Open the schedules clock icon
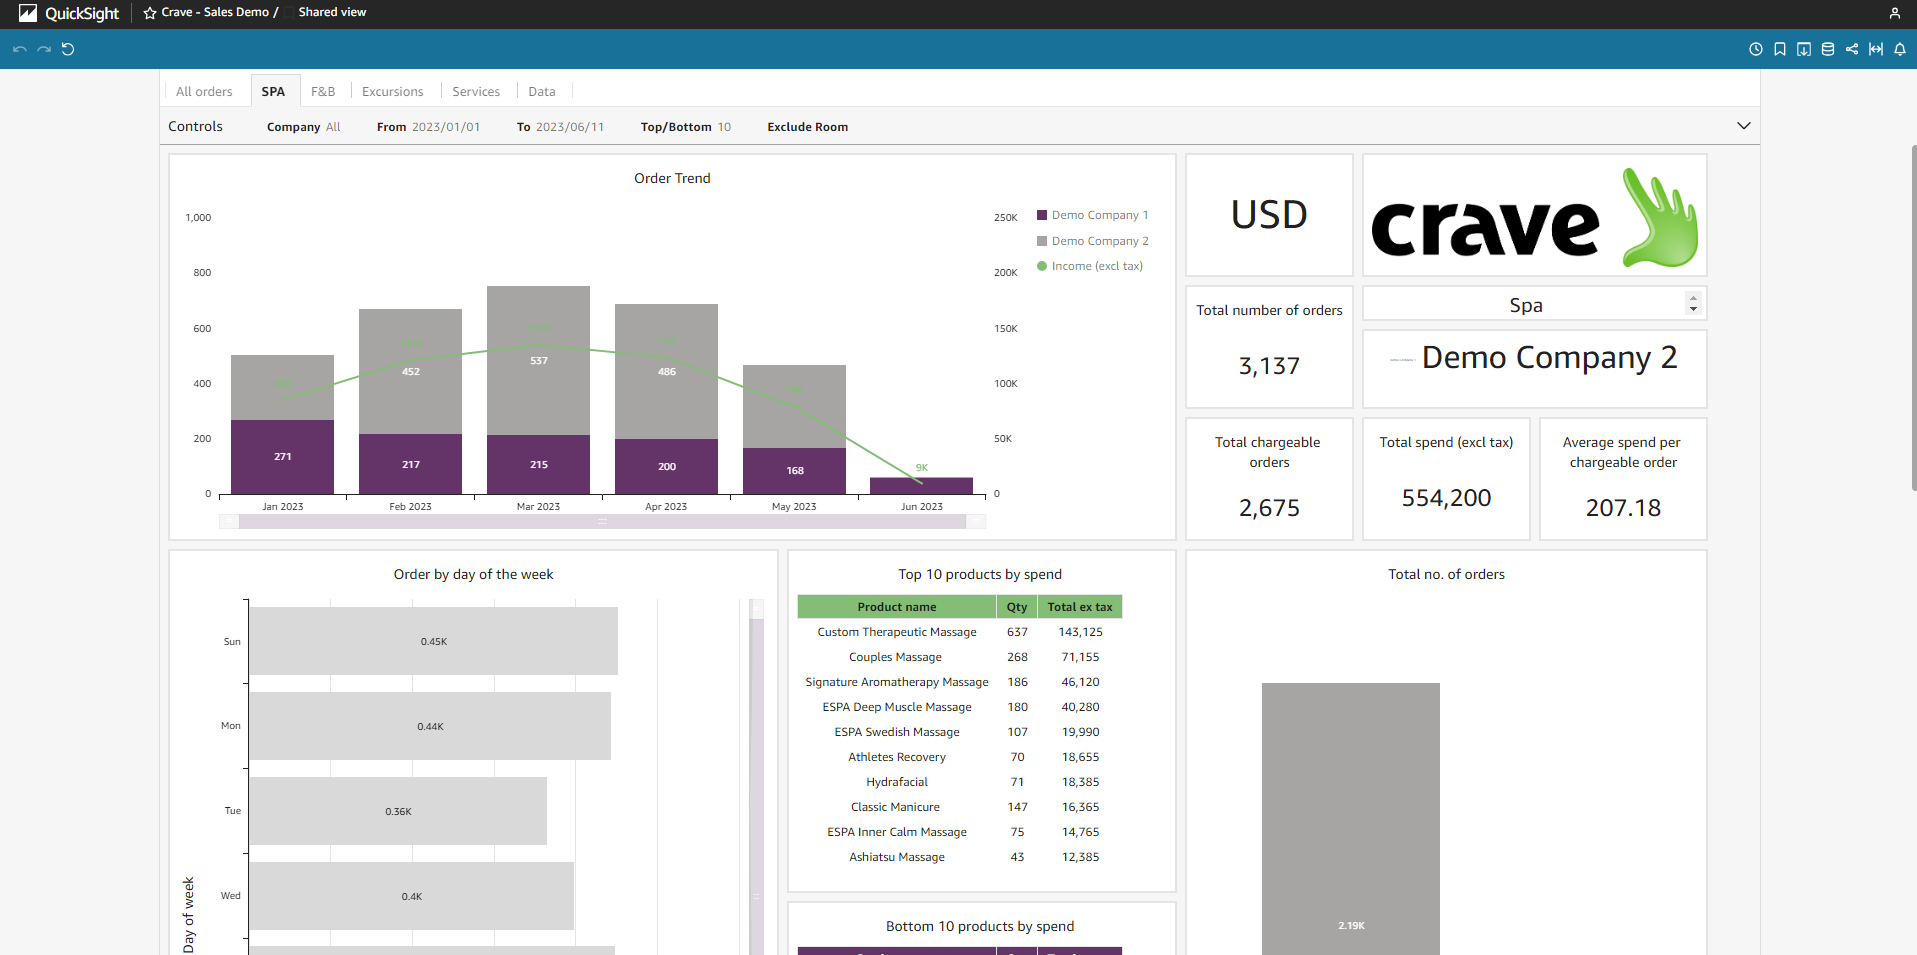Viewport: 1917px width, 955px height. point(1755,49)
